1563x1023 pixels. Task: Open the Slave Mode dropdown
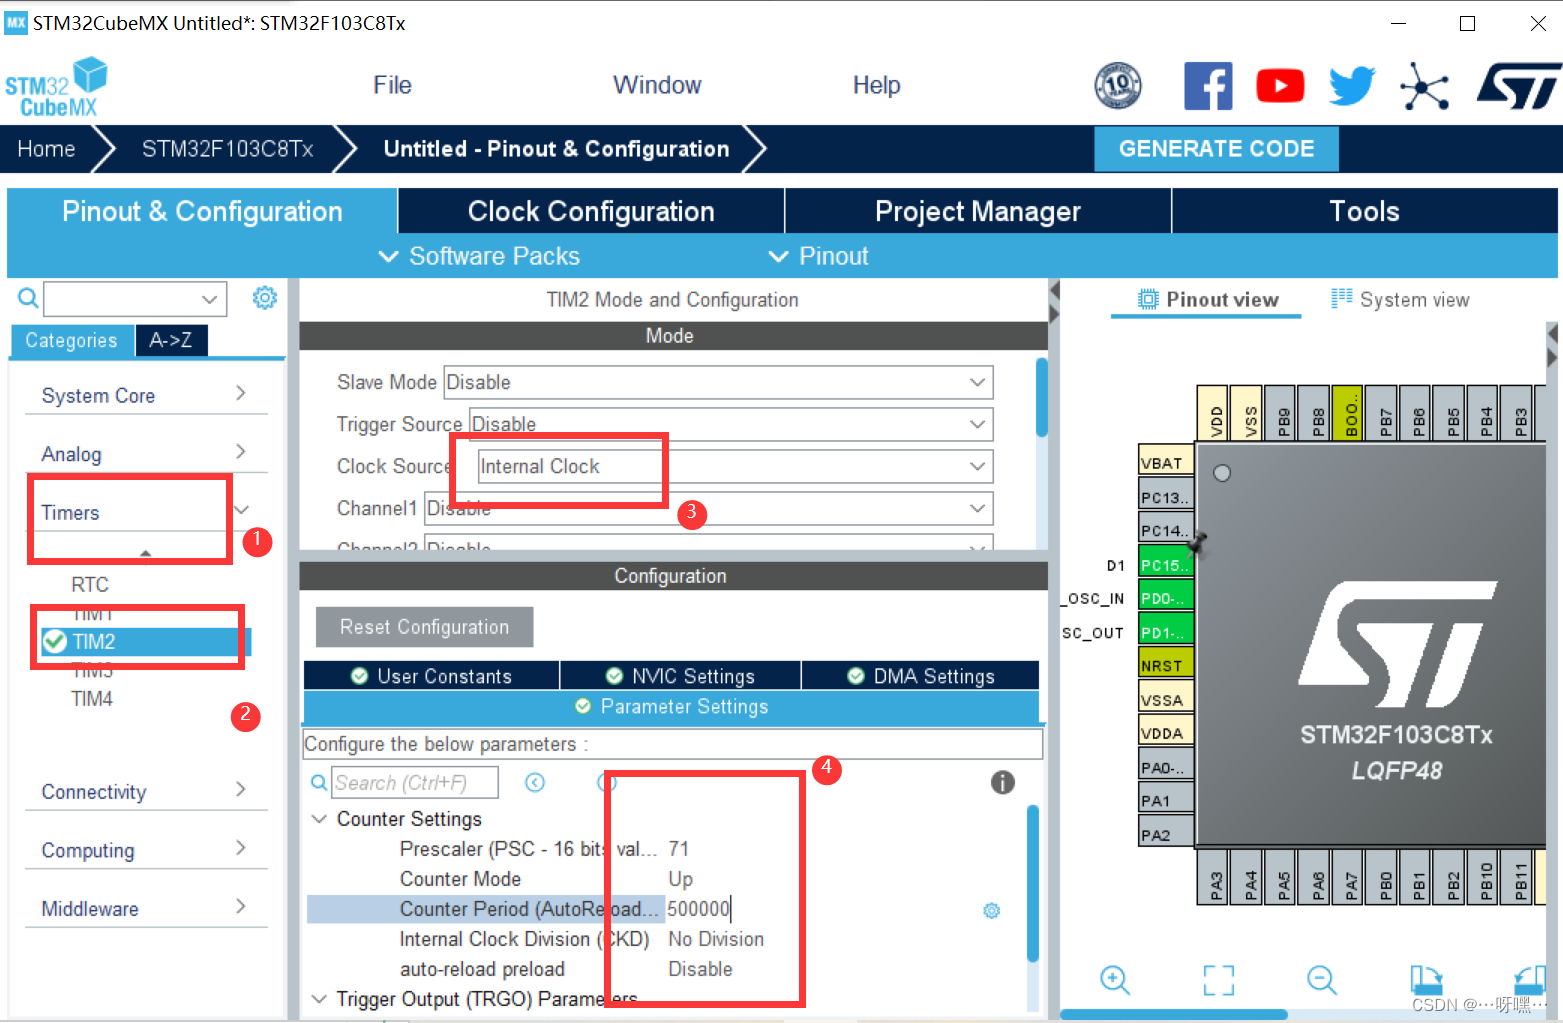point(977,382)
